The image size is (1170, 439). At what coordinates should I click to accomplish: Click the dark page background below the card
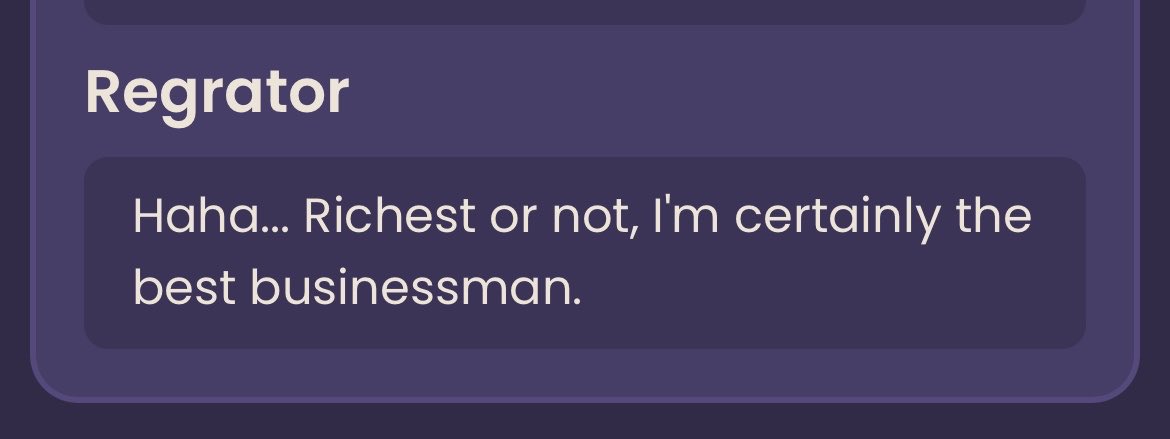click(585, 422)
